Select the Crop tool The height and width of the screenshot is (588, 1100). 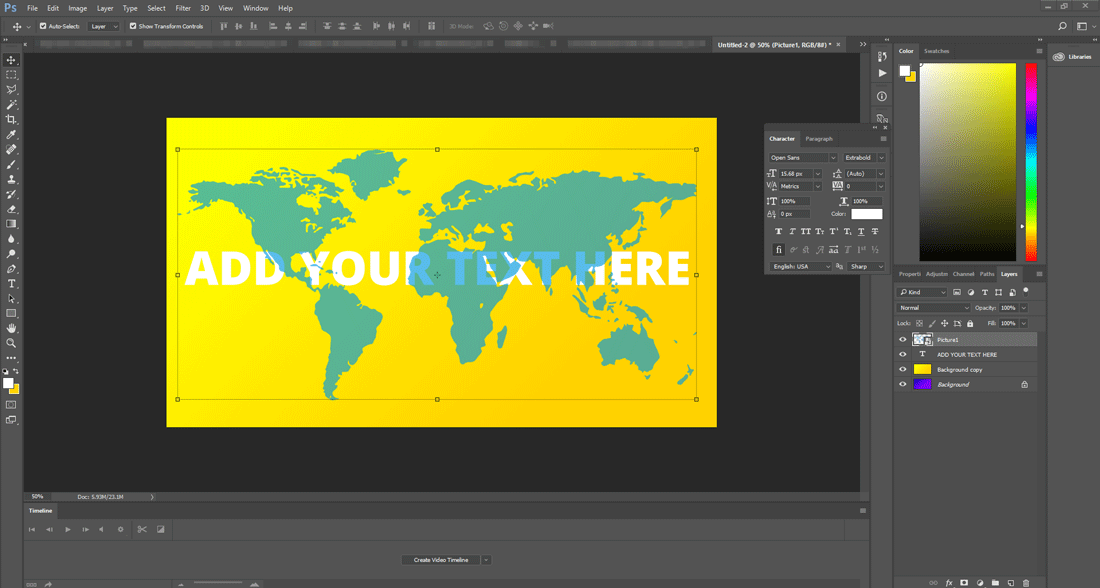coord(11,119)
